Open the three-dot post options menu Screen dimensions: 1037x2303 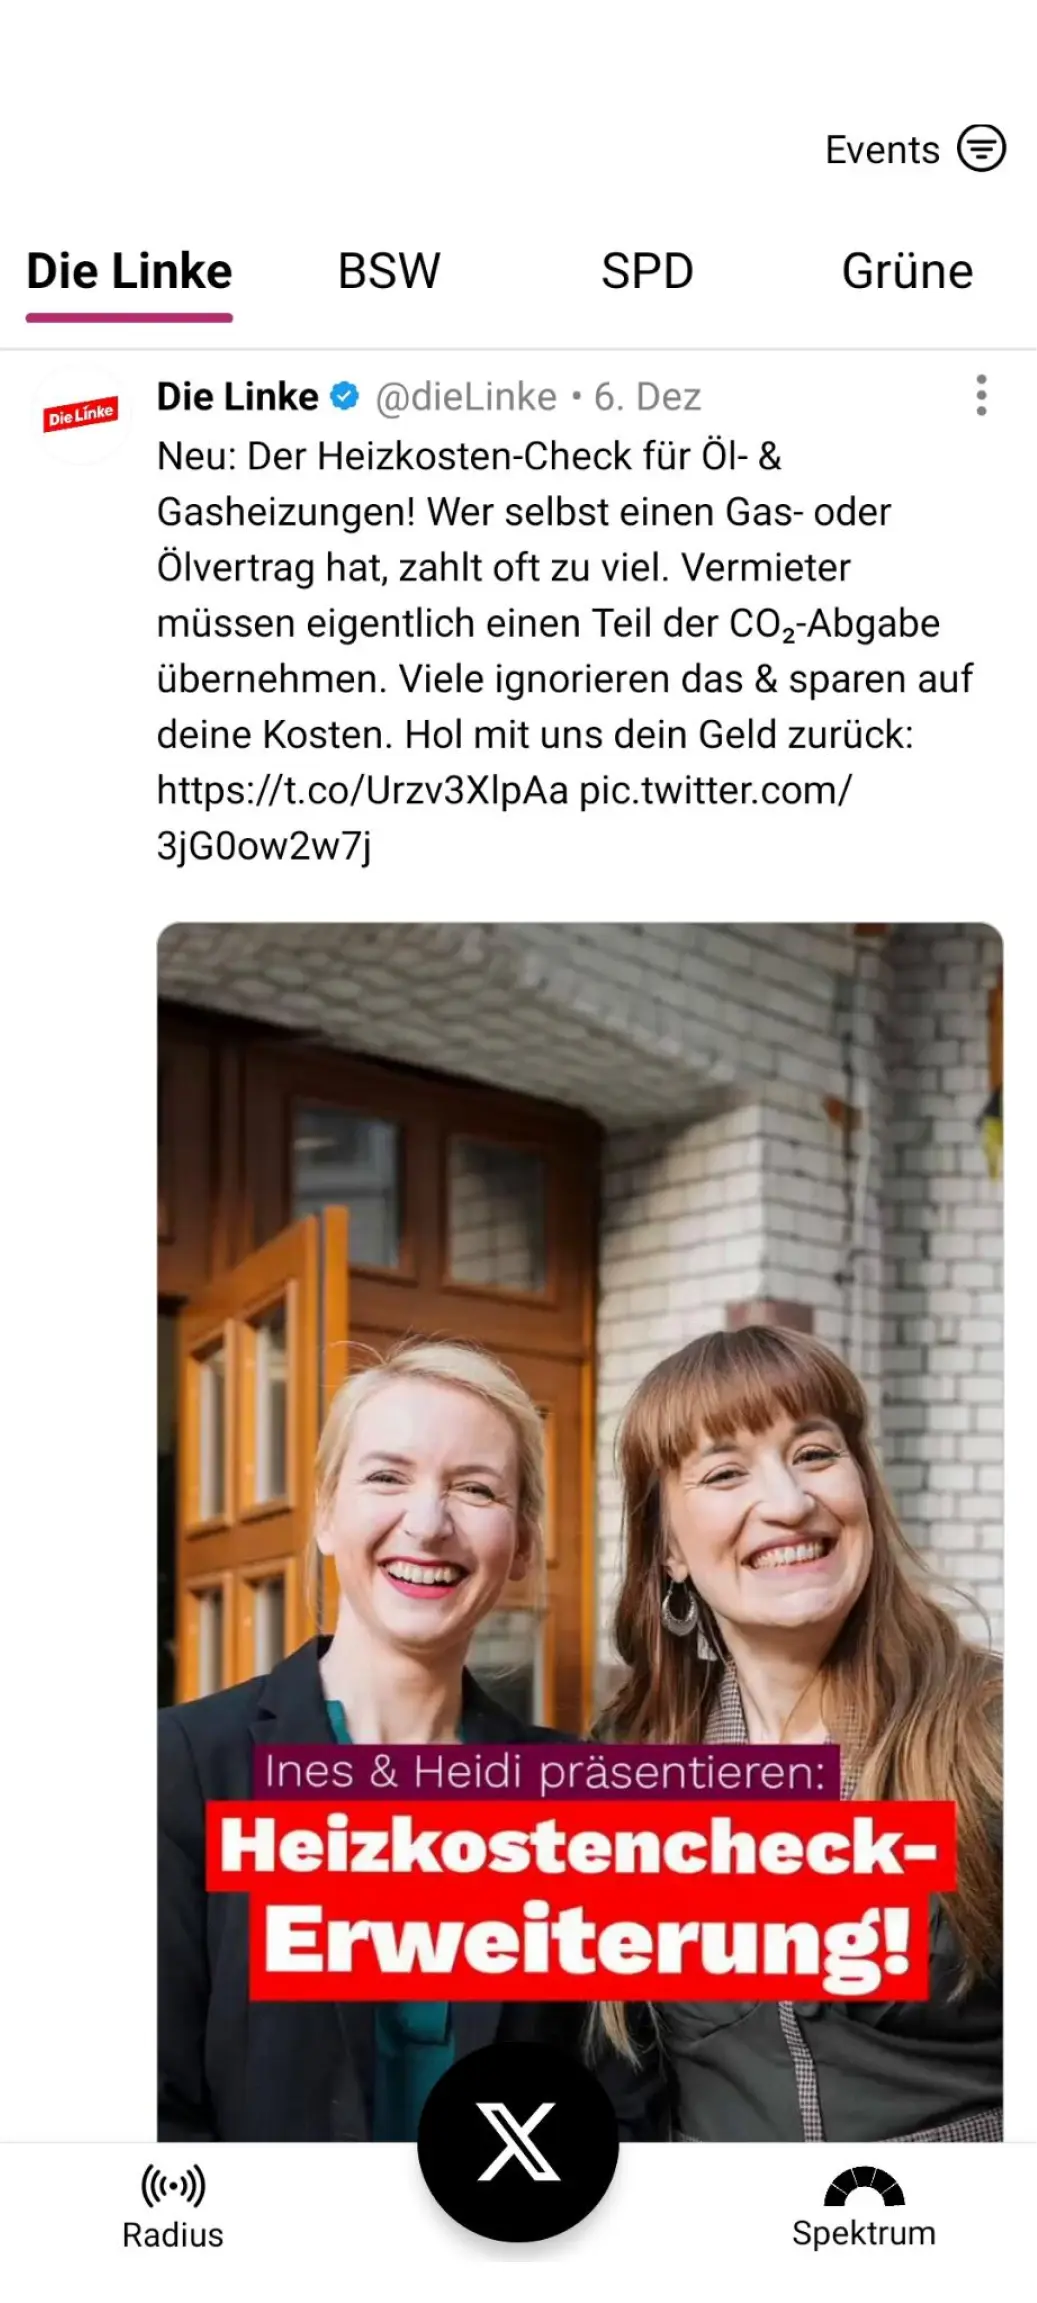click(x=981, y=396)
